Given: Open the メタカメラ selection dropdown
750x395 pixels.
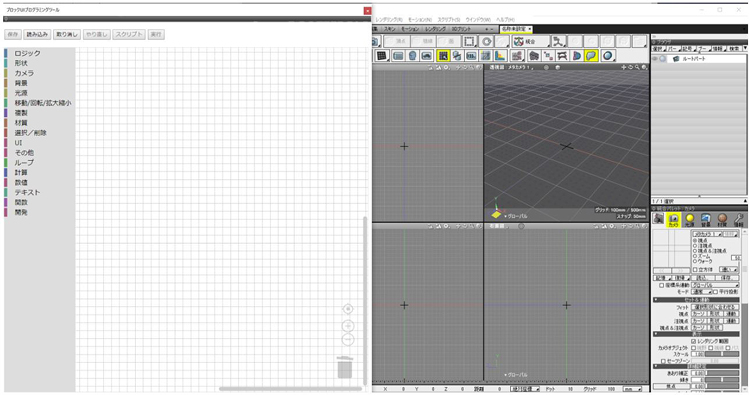Looking at the screenshot, I should 707,234.
